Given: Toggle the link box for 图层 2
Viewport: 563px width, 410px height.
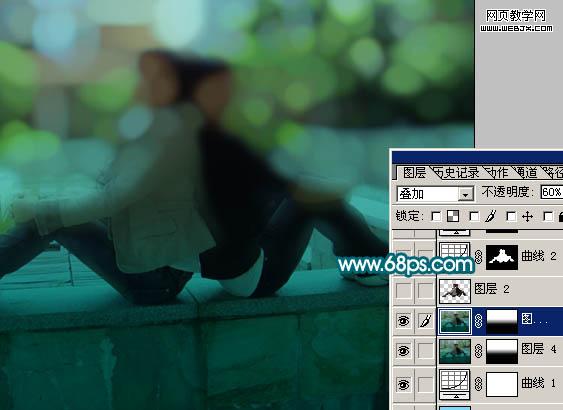Looking at the screenshot, I should [425, 290].
